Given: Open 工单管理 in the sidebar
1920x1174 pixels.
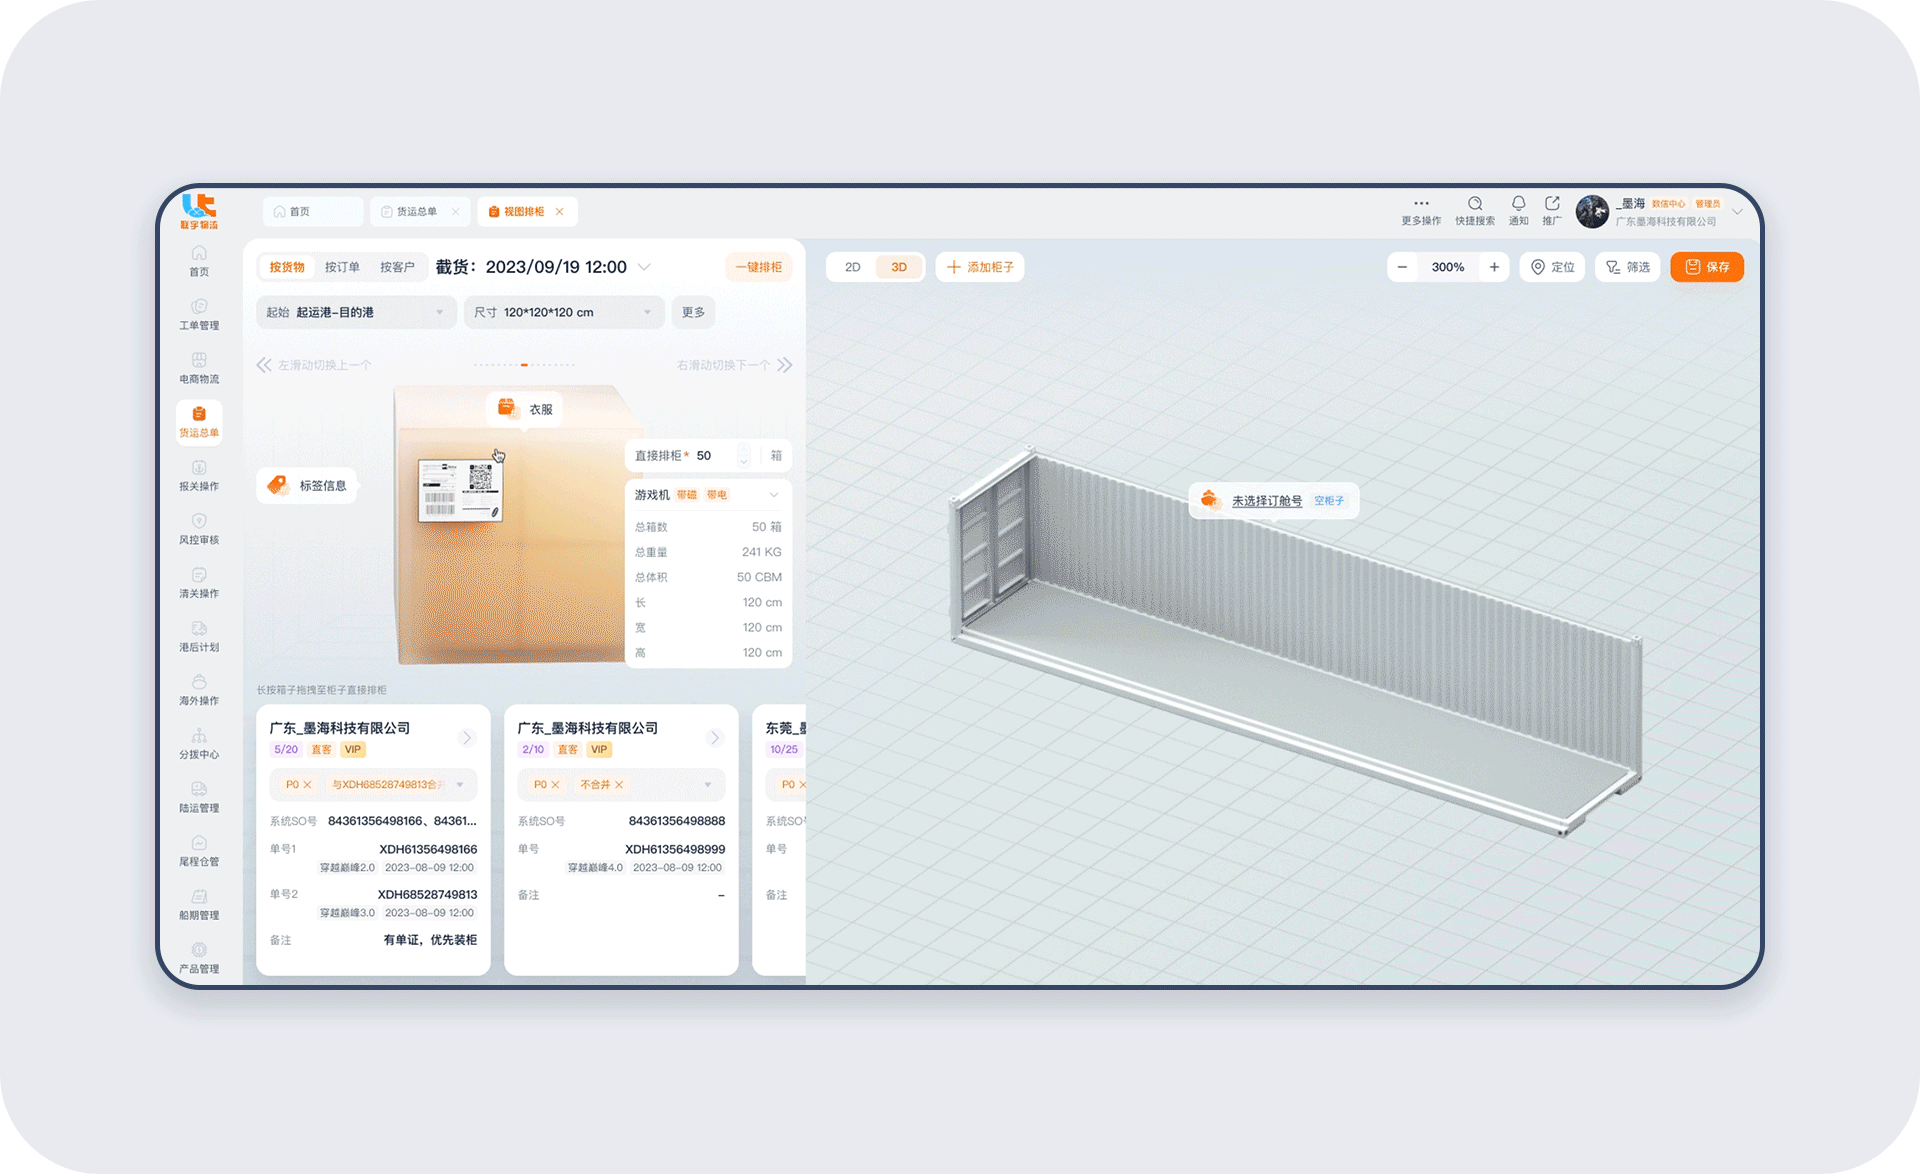Looking at the screenshot, I should click(x=199, y=313).
